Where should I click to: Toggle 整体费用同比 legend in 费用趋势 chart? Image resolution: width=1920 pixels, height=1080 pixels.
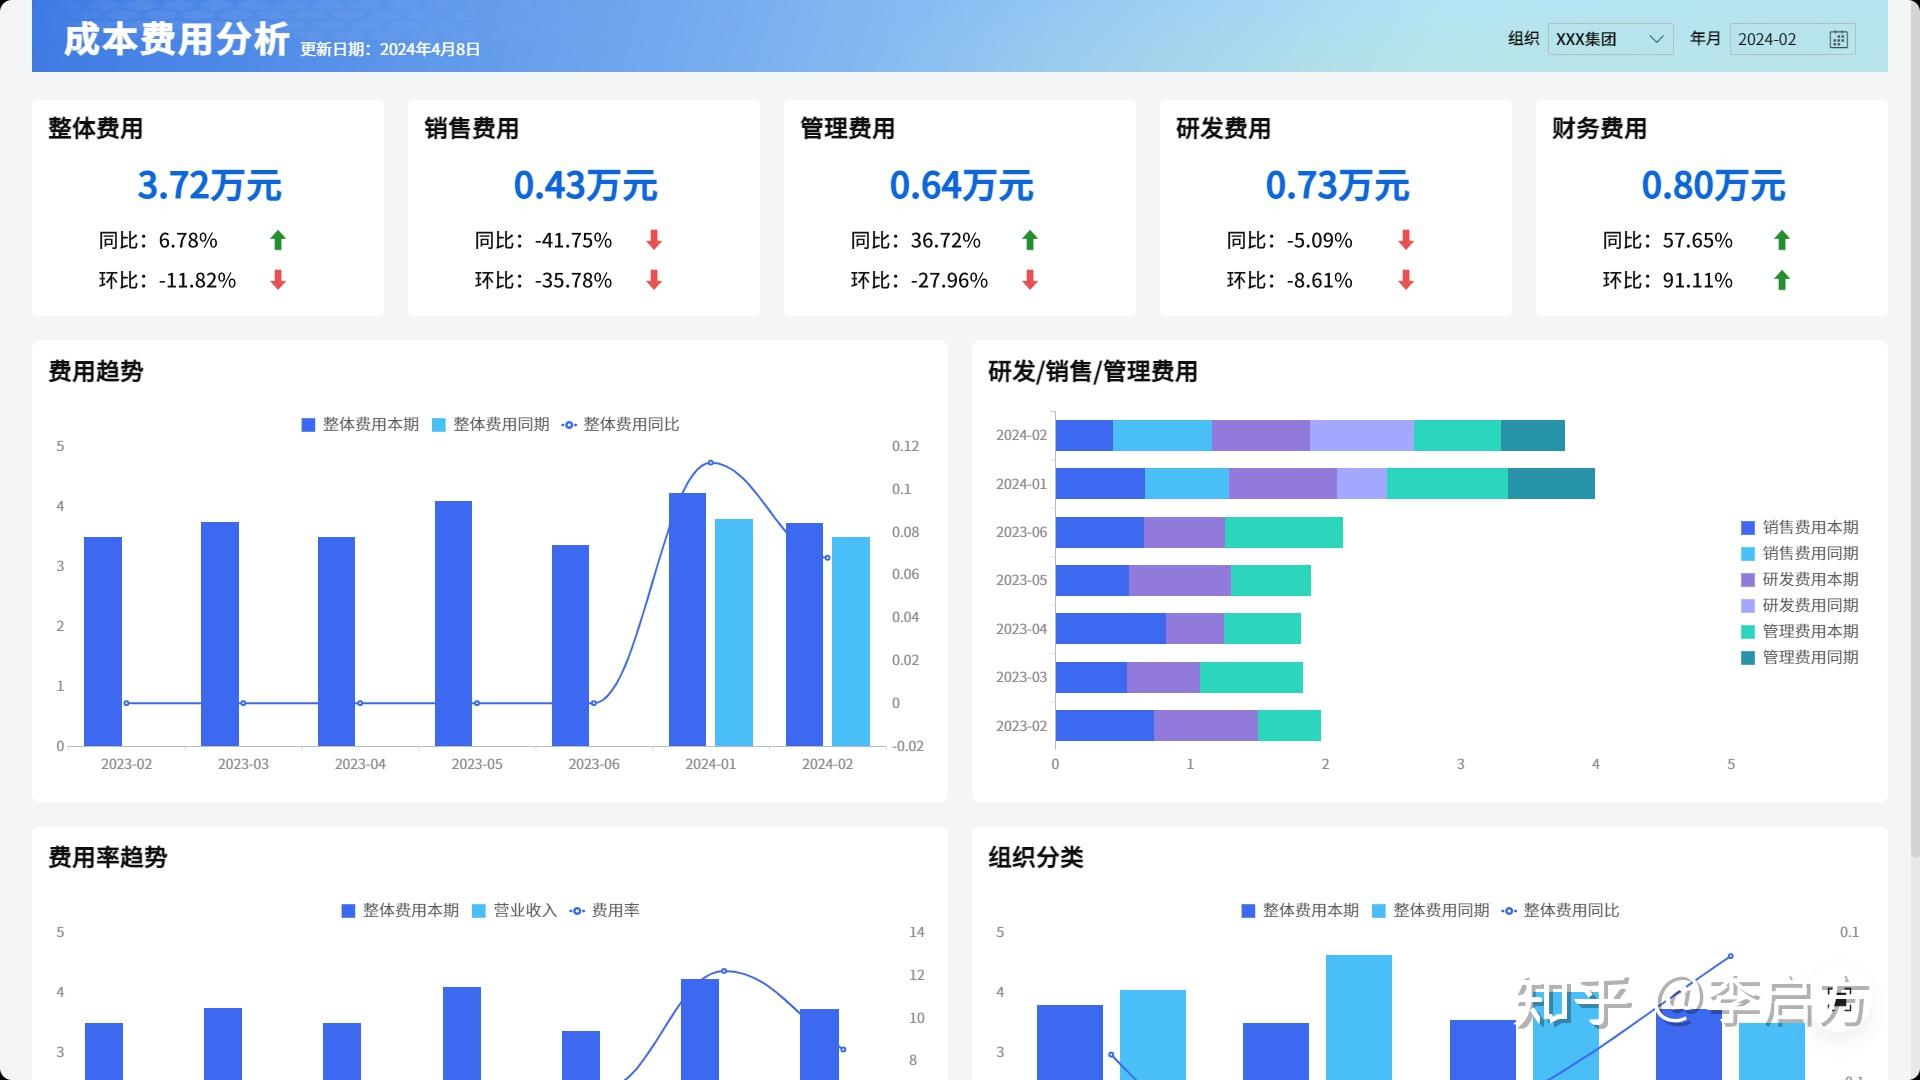click(620, 425)
